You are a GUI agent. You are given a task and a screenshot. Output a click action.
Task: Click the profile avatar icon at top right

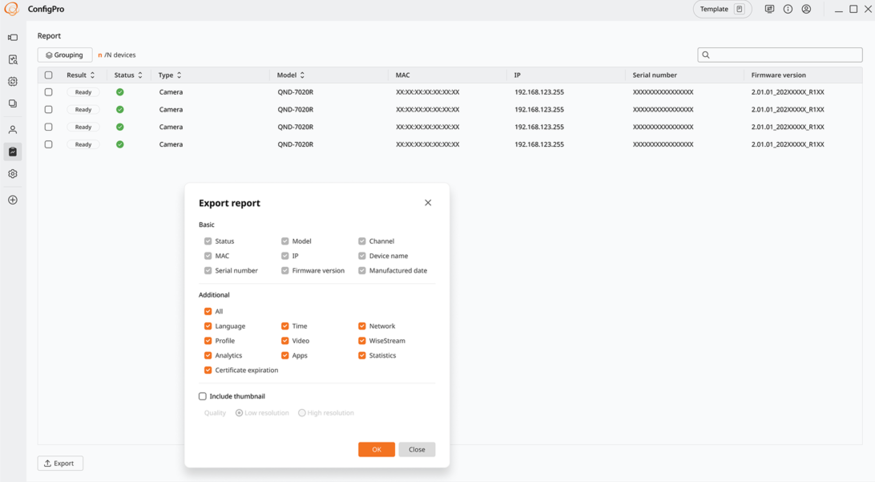(806, 9)
